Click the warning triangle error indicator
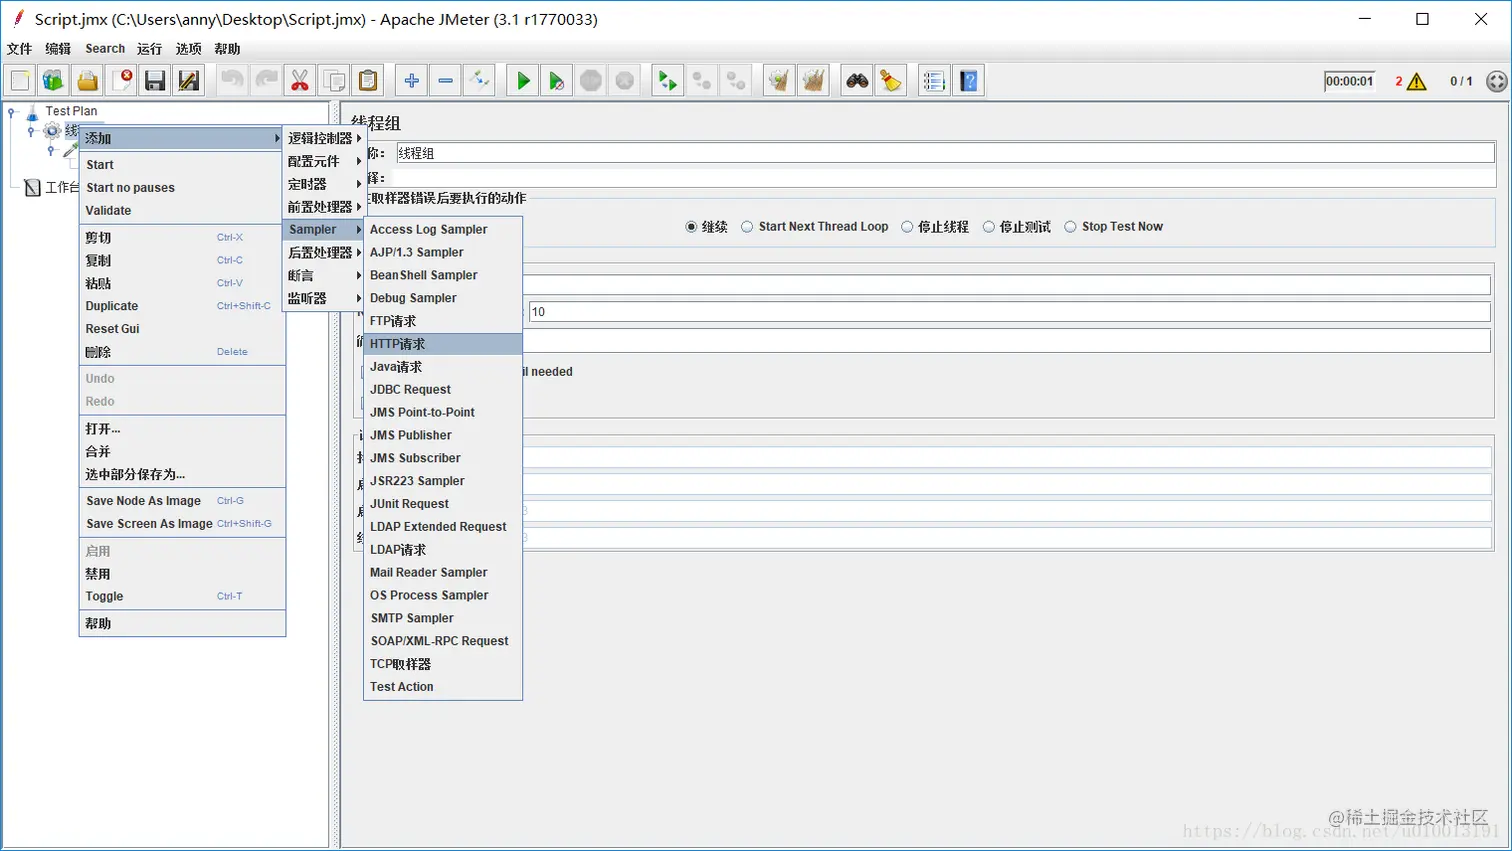Image resolution: width=1512 pixels, height=851 pixels. point(1416,82)
